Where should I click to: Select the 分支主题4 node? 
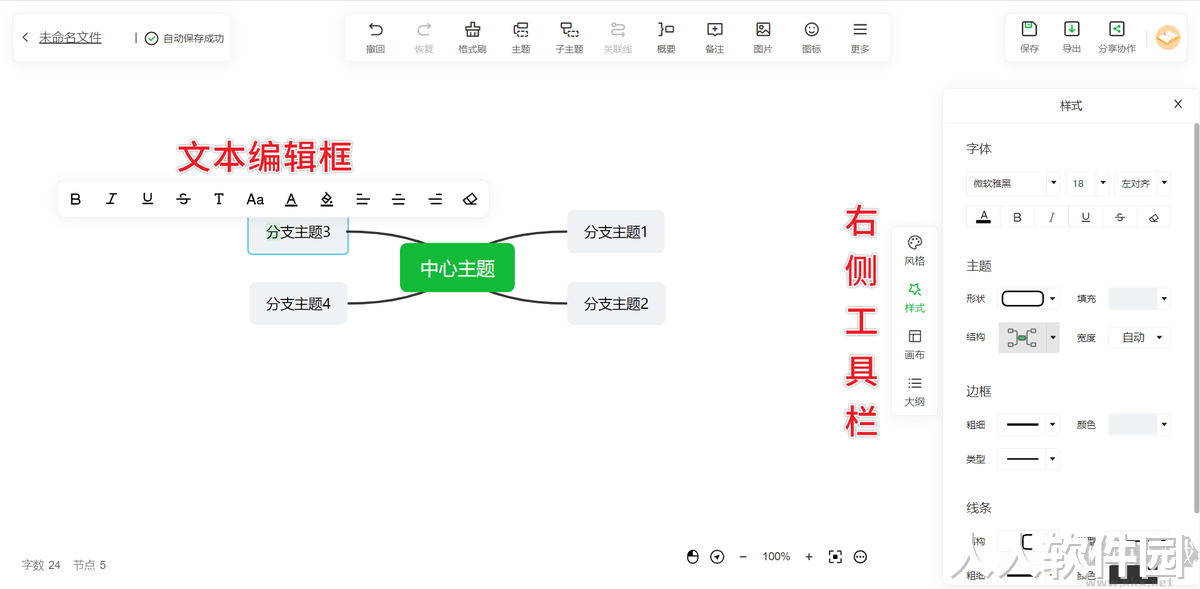tap(298, 304)
